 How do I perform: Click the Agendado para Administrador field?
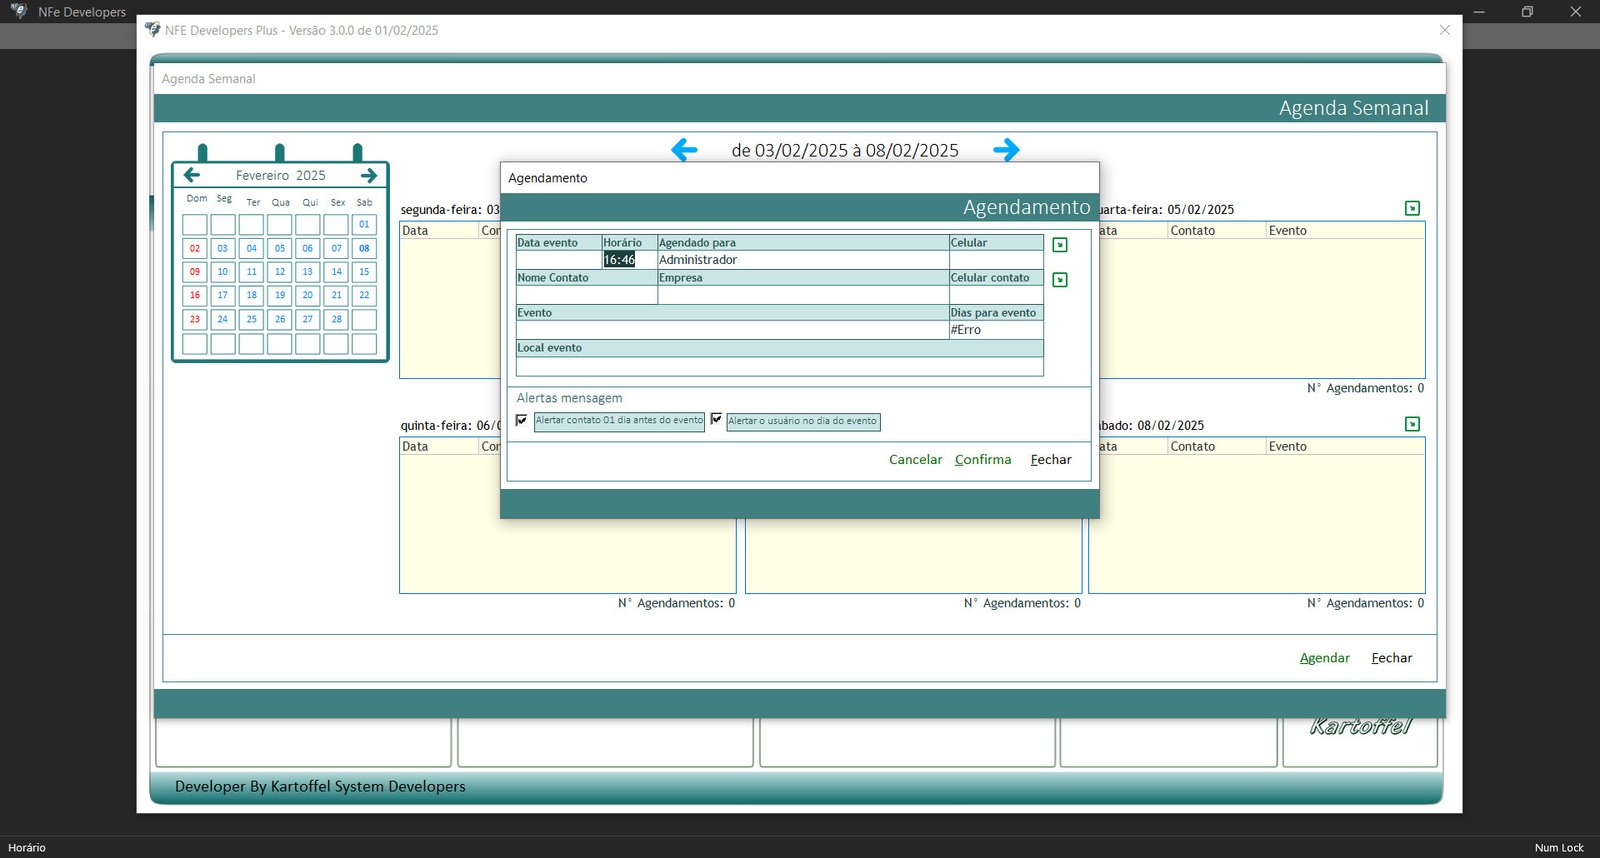click(x=802, y=260)
